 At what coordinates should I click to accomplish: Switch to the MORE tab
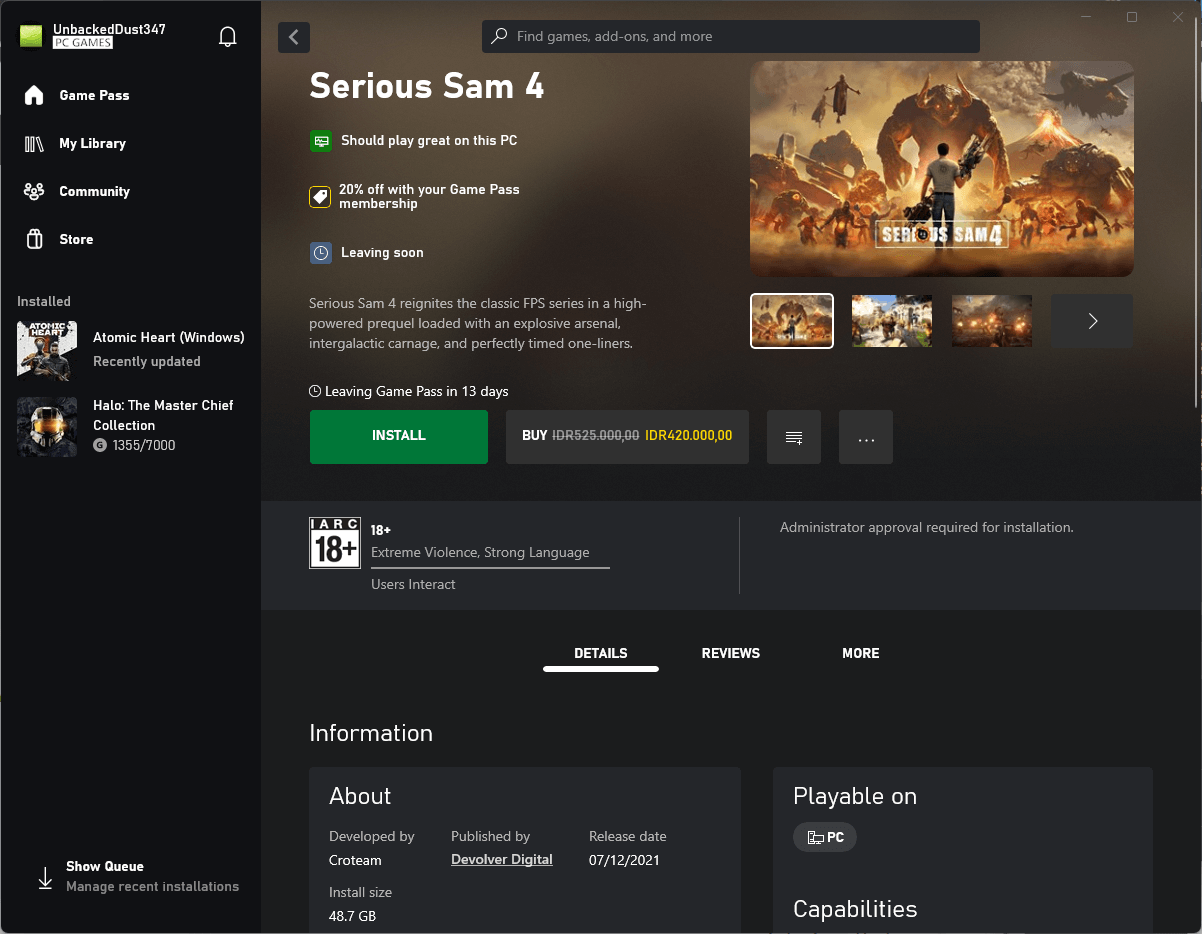click(x=861, y=653)
